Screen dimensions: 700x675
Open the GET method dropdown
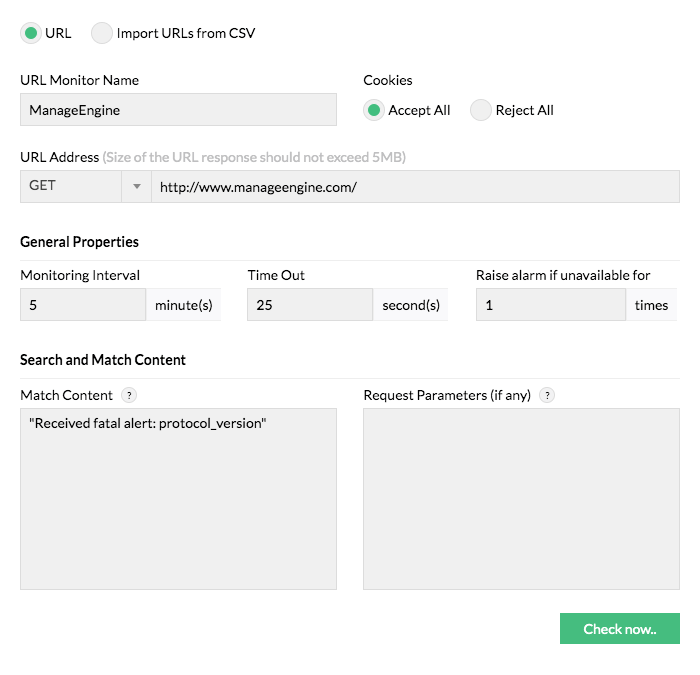70,186
